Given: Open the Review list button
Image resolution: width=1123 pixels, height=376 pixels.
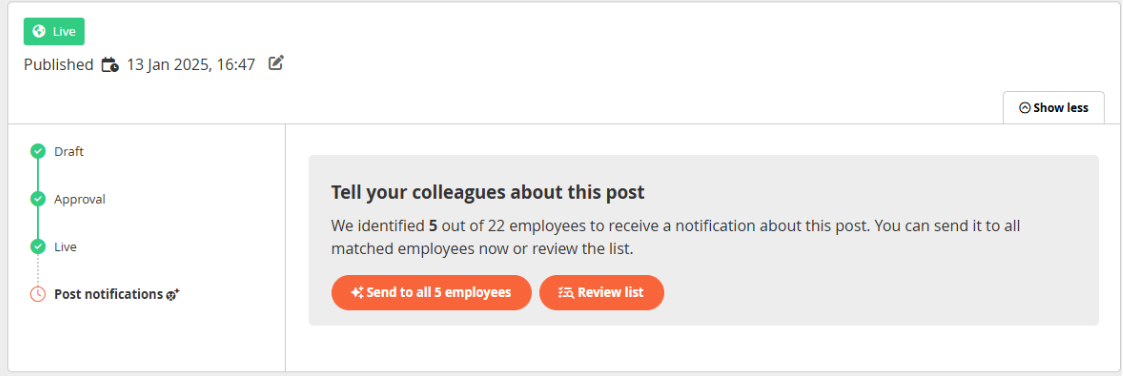Looking at the screenshot, I should point(602,292).
